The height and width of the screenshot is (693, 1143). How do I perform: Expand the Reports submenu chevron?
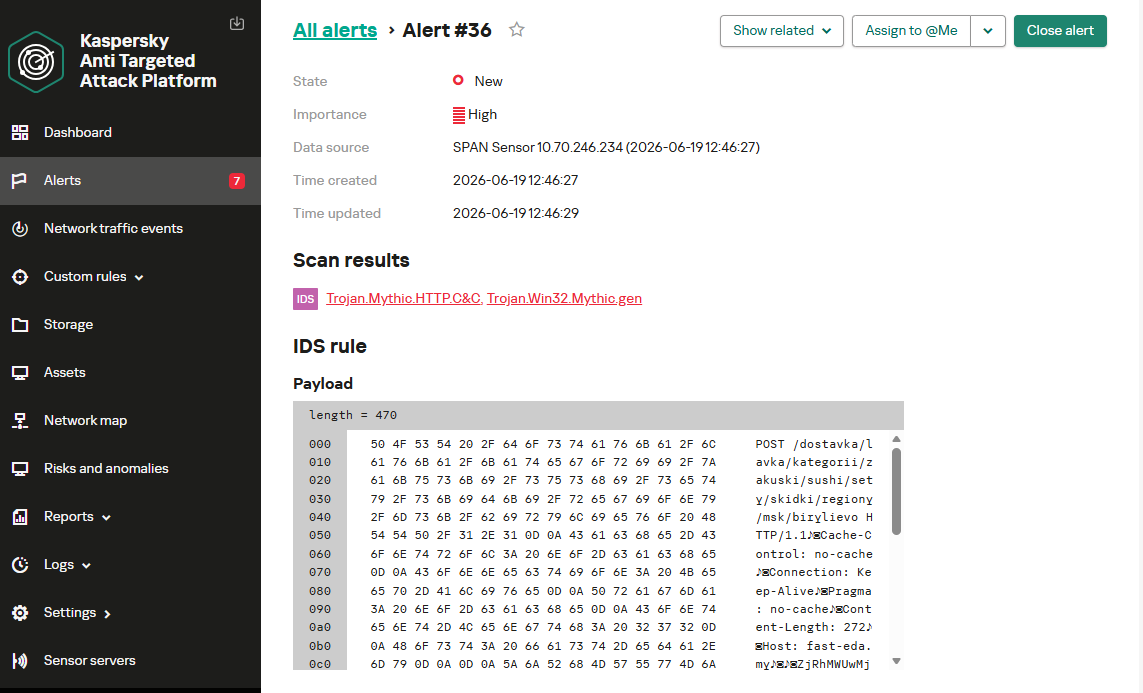[x=106, y=517]
